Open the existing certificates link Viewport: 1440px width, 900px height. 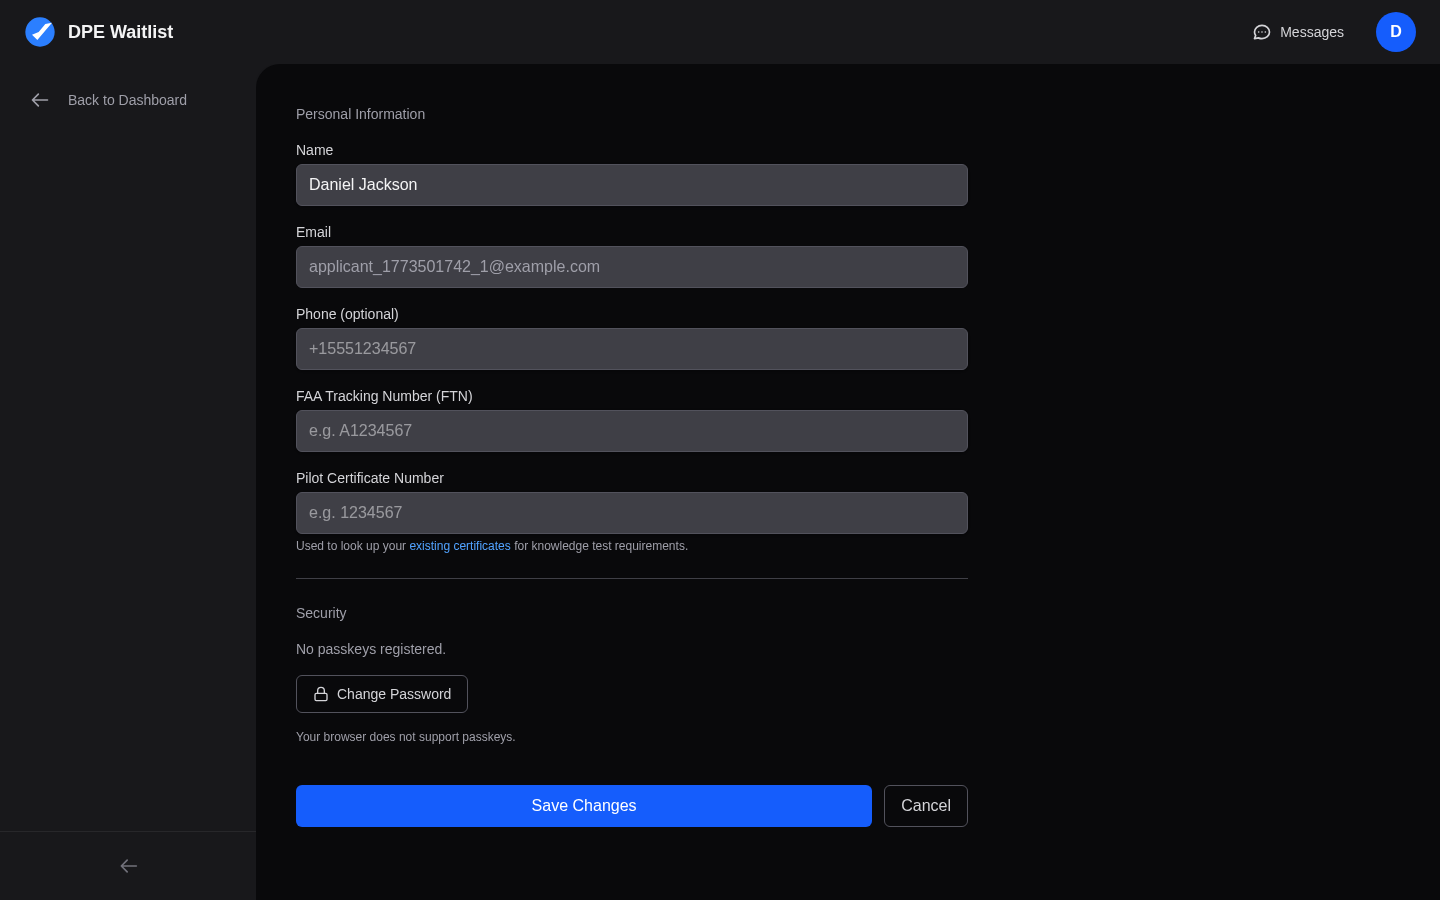[x=459, y=546]
